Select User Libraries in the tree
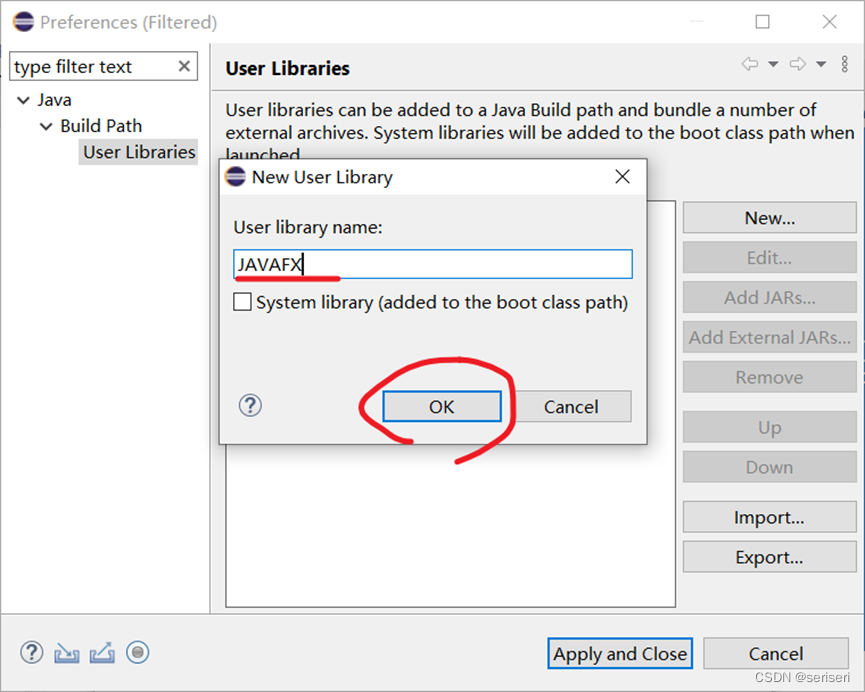The width and height of the screenshot is (865, 692). click(x=139, y=152)
